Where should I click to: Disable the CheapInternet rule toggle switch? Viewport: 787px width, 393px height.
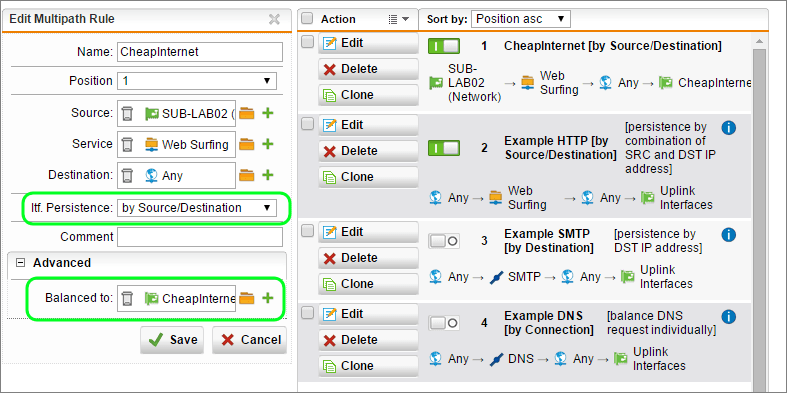click(x=444, y=46)
